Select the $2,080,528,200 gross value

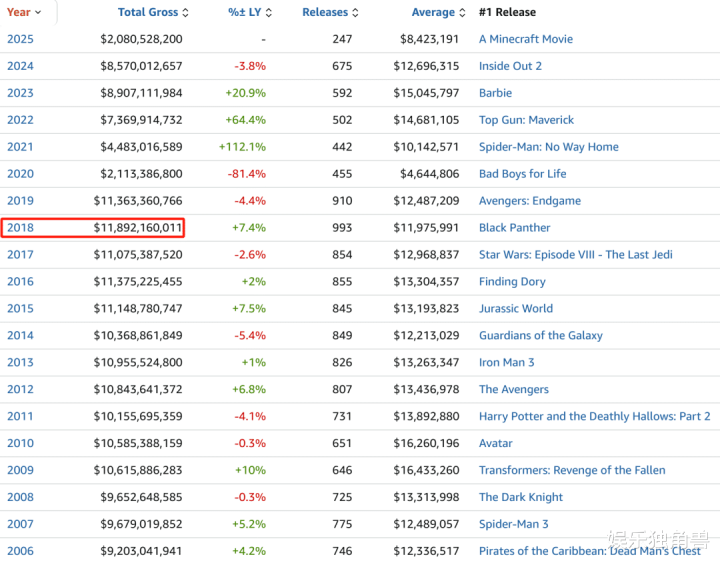coord(141,39)
